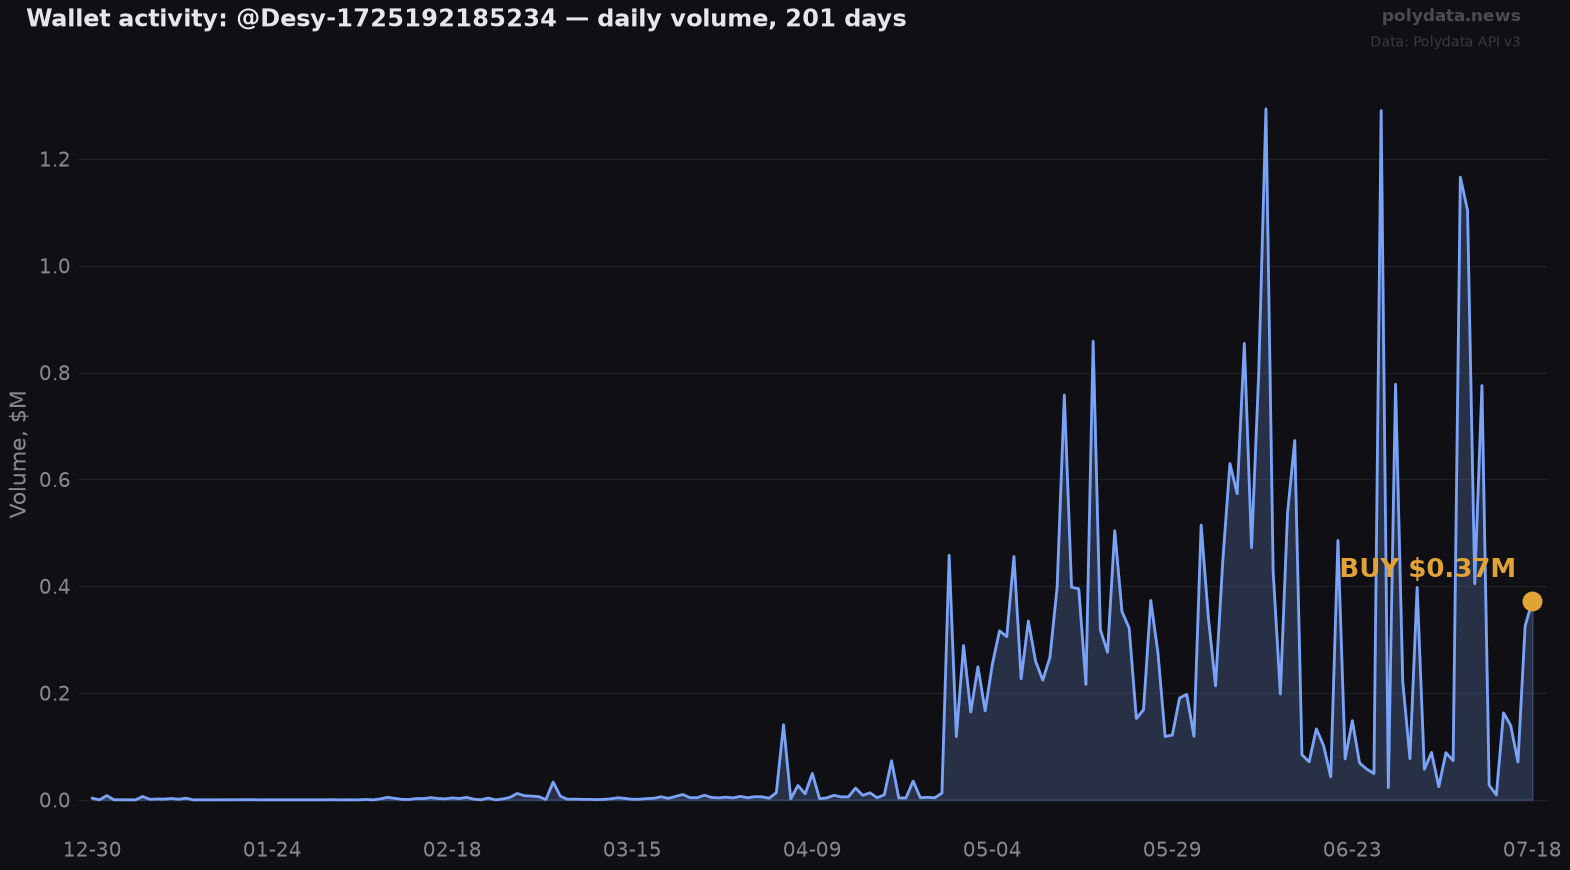Screen dimensions: 1570x870
Task: Click the 1.0 y-axis tick label
Action: (54, 266)
